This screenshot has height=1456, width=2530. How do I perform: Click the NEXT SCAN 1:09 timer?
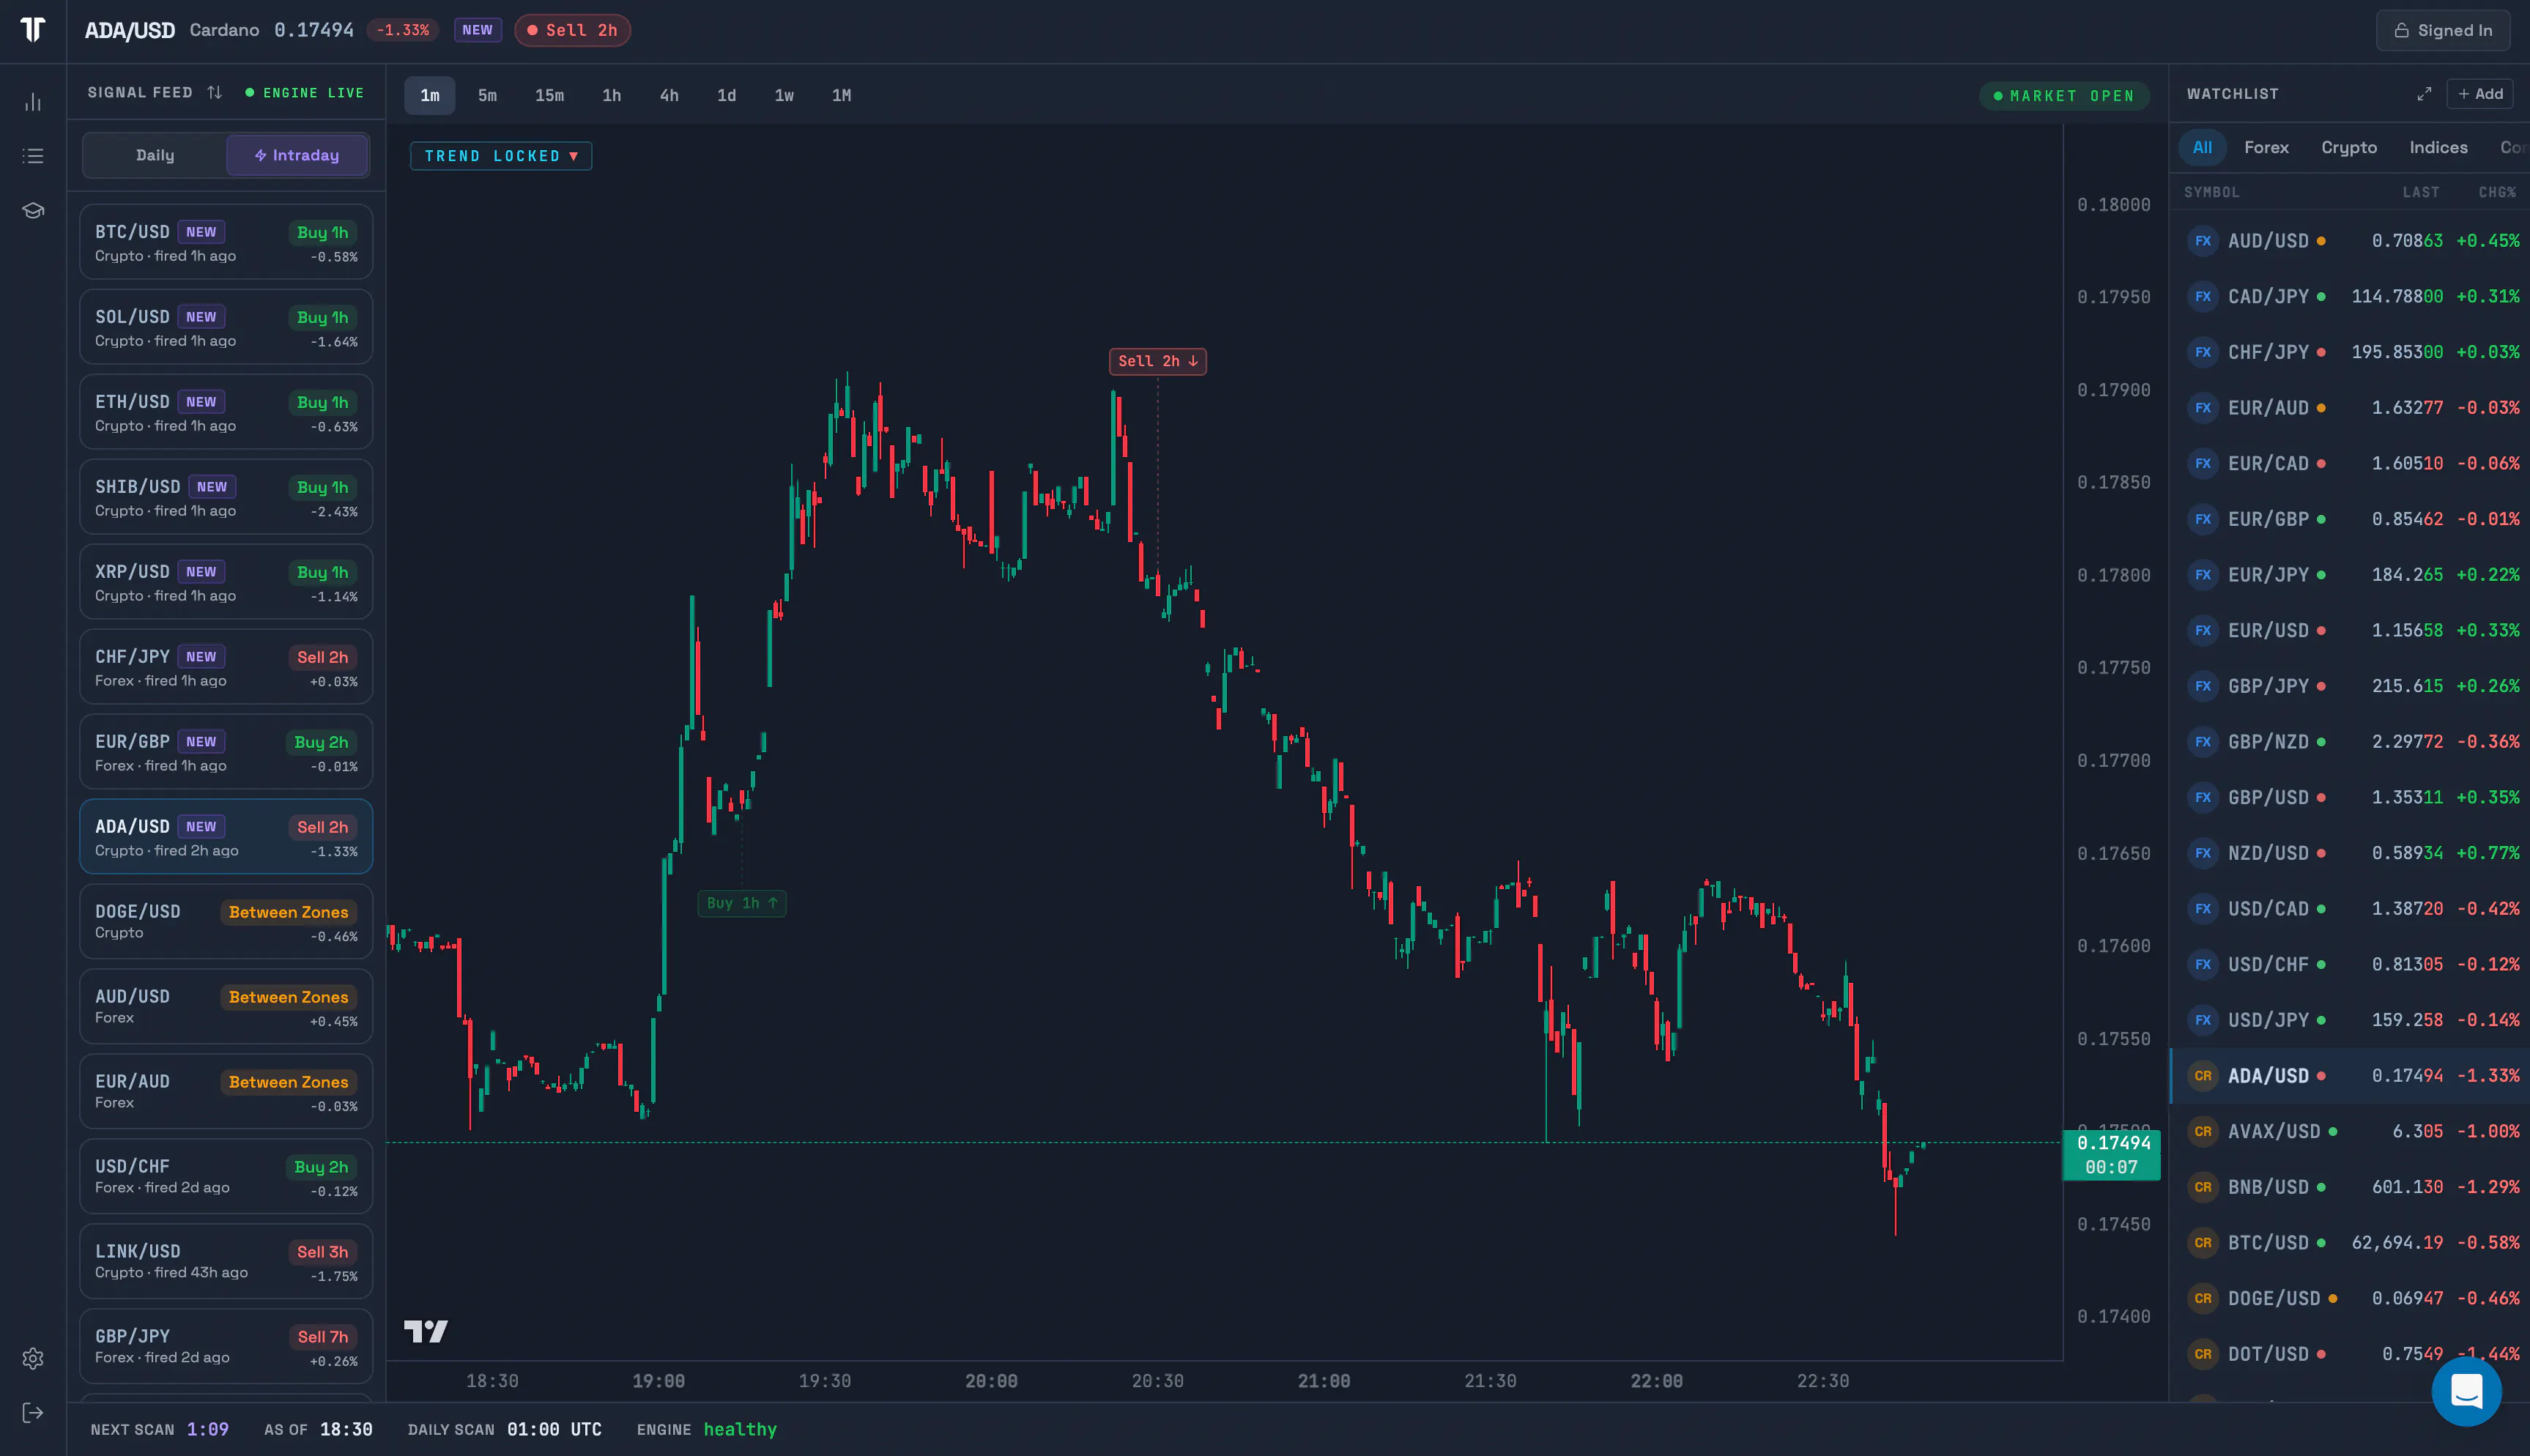[x=160, y=1430]
